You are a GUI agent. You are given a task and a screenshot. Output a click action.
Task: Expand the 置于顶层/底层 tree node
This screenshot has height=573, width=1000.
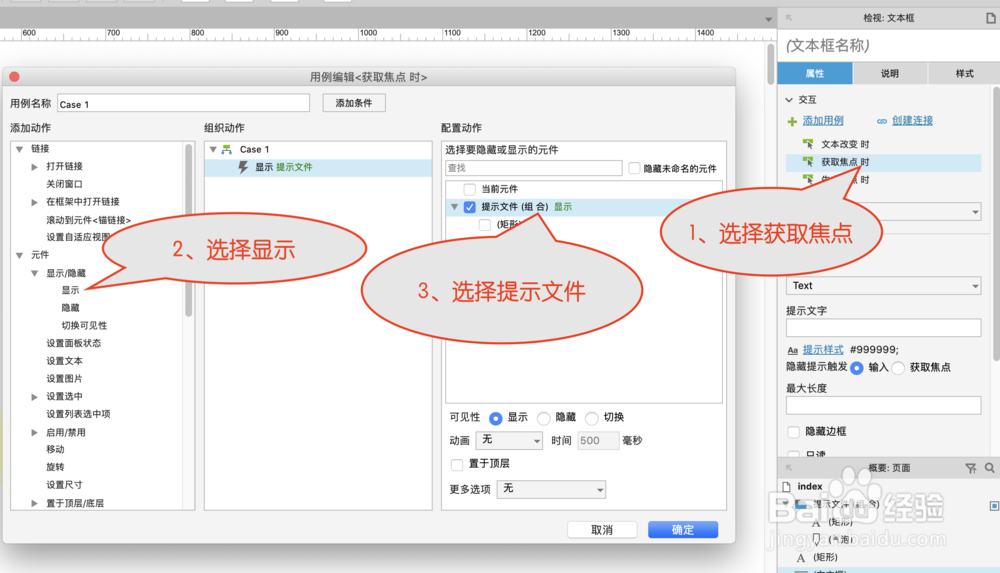click(x=34, y=503)
